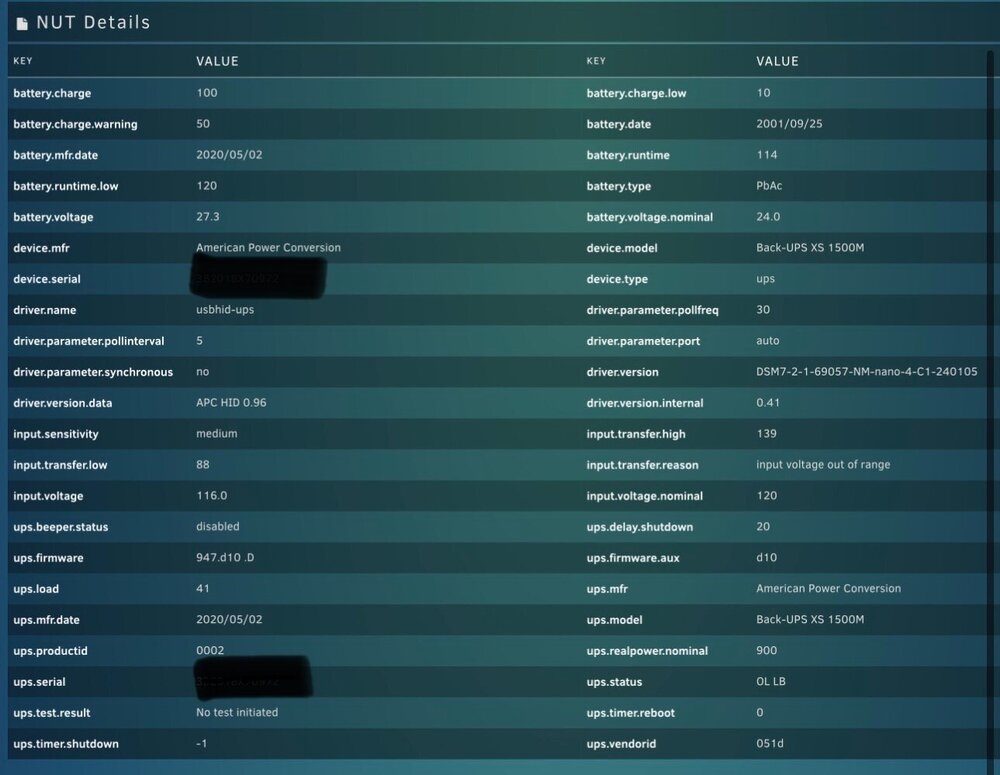Select the driver.version.internal key
Image resolution: width=1000 pixels, height=775 pixels.
pos(645,403)
